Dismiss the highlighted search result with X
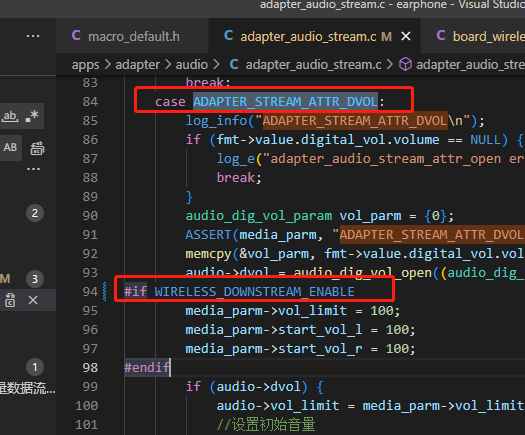525x435 pixels. tap(33, 300)
